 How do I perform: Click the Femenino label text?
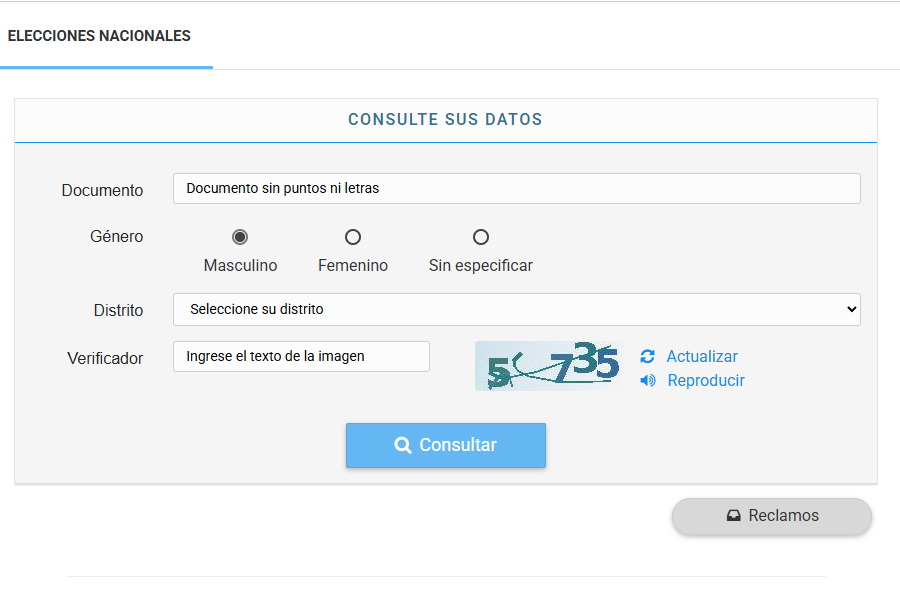353,266
